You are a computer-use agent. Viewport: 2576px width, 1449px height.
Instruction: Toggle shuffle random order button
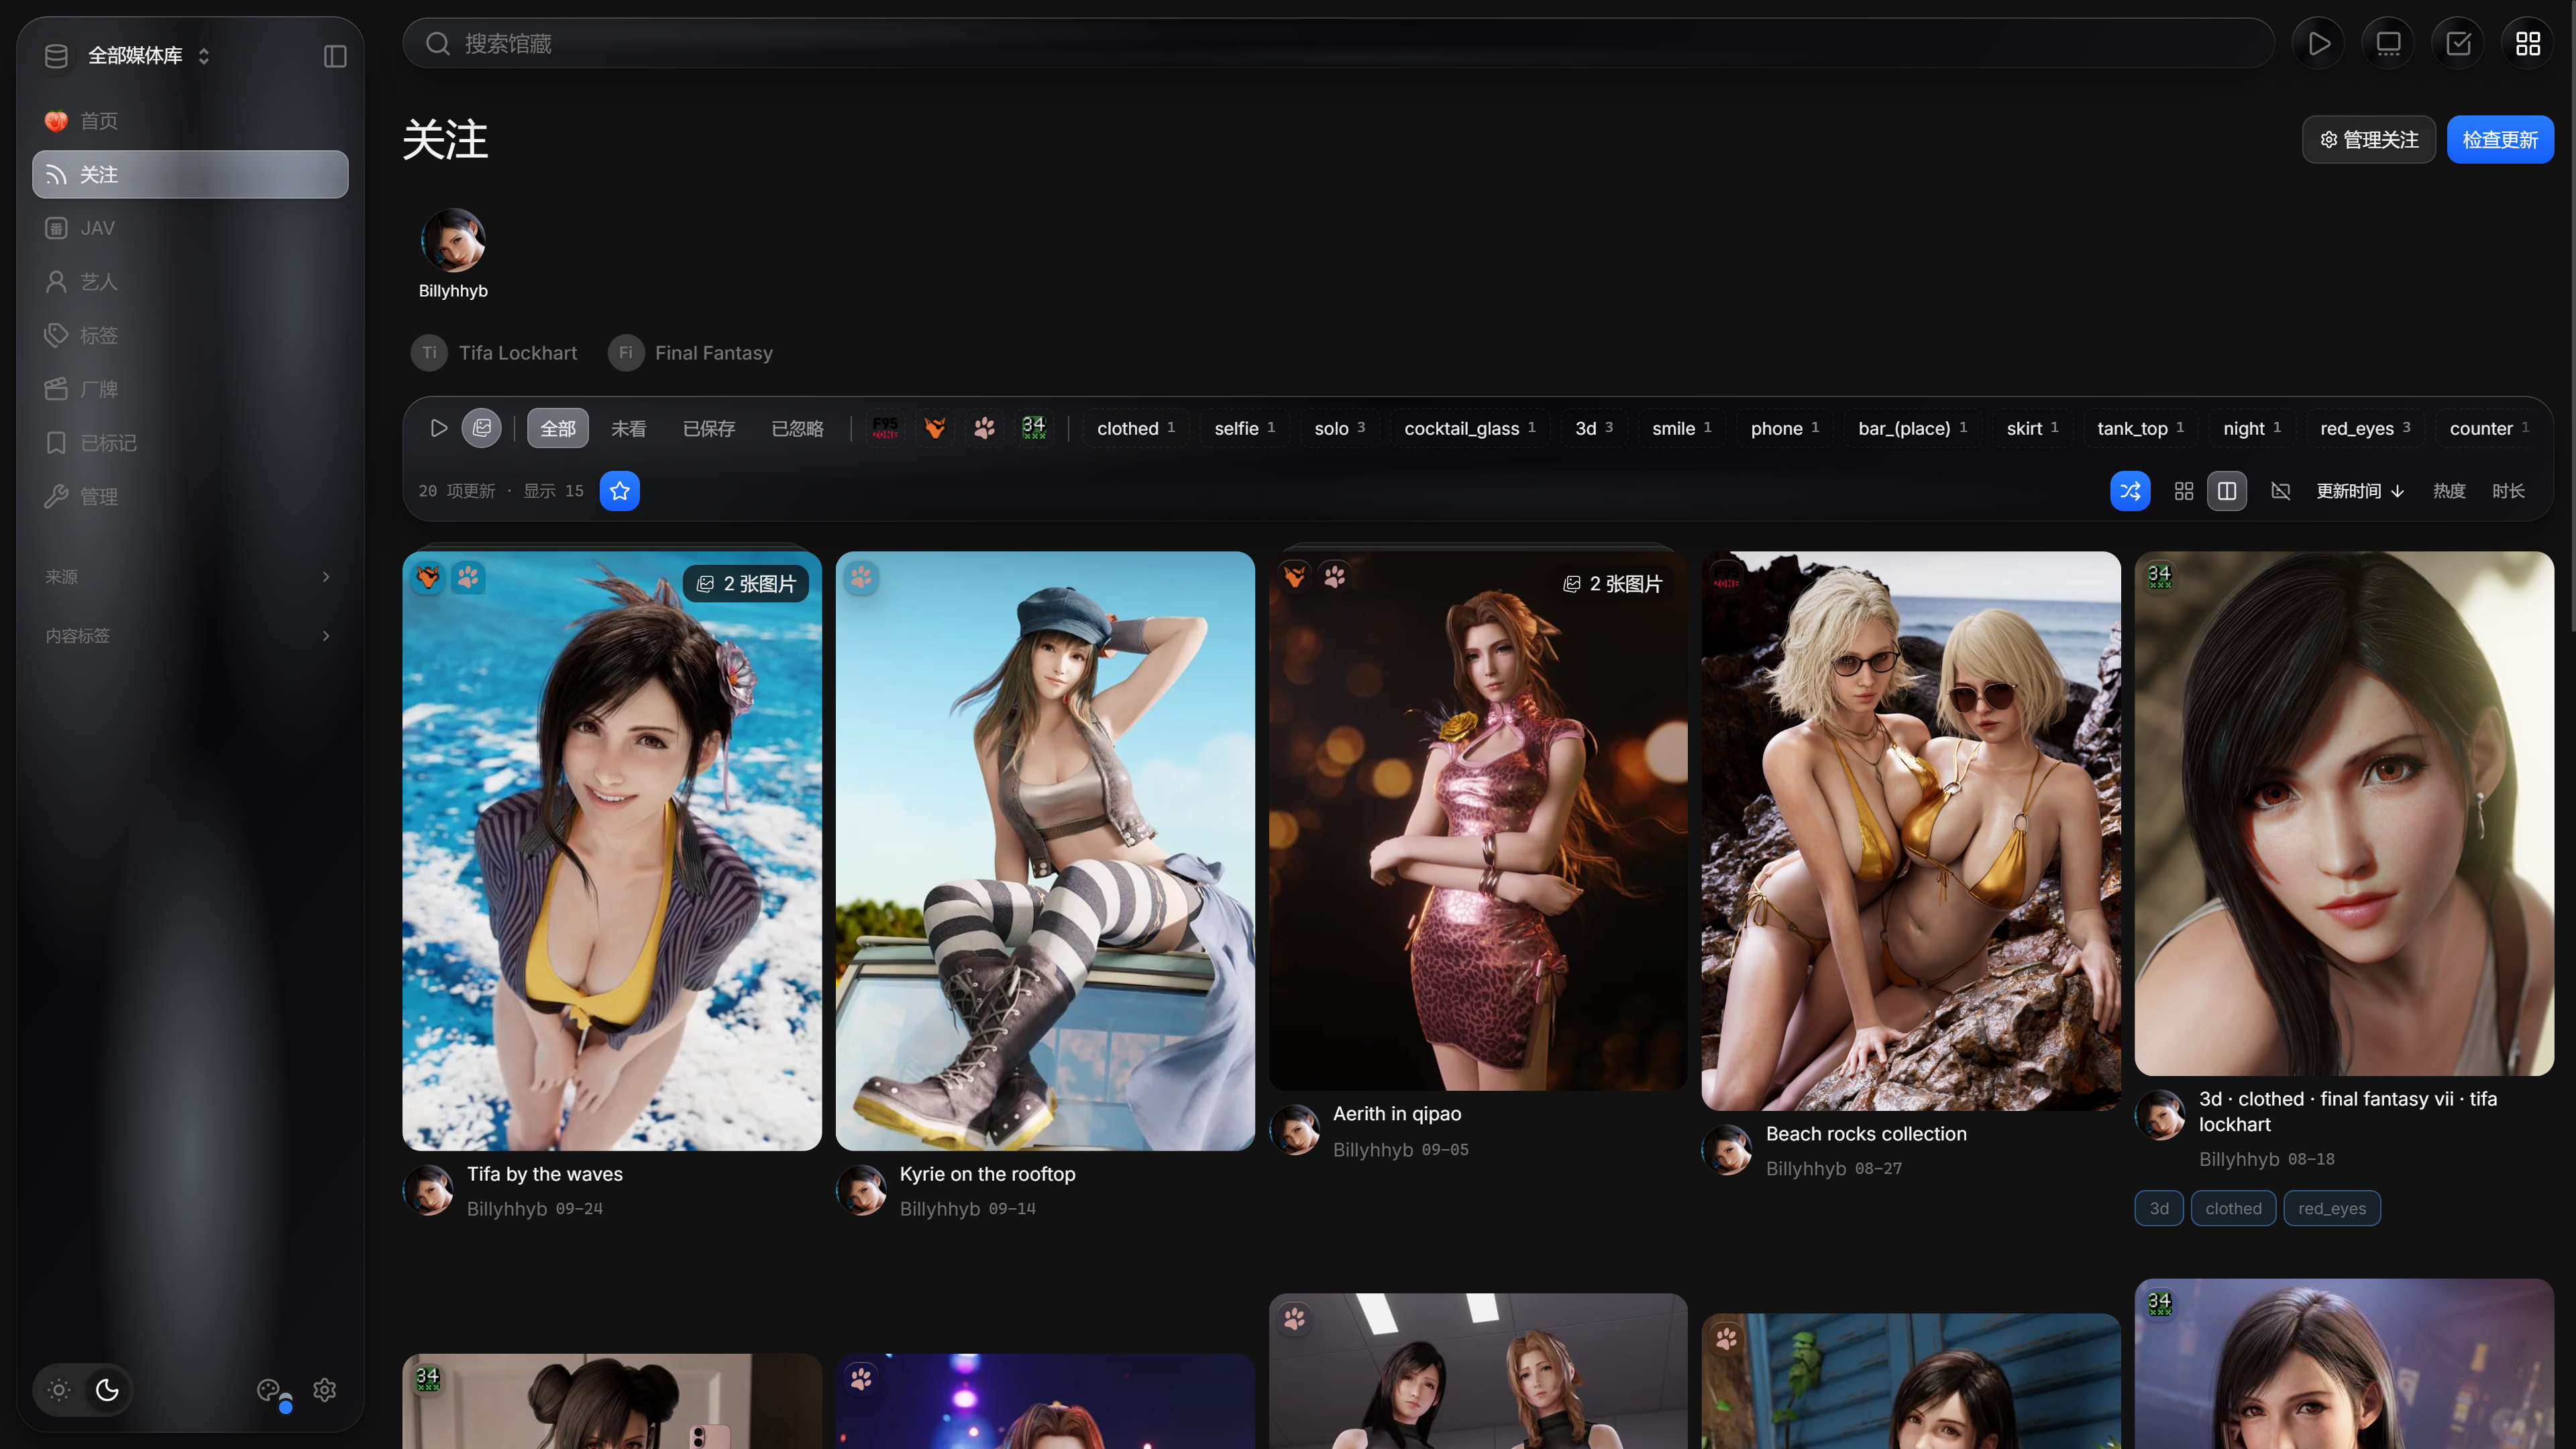(x=2130, y=491)
